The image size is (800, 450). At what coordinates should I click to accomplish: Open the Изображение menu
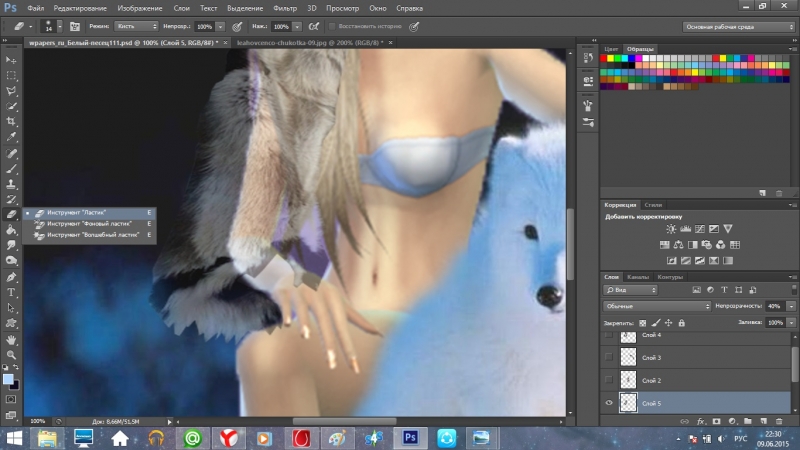(139, 8)
